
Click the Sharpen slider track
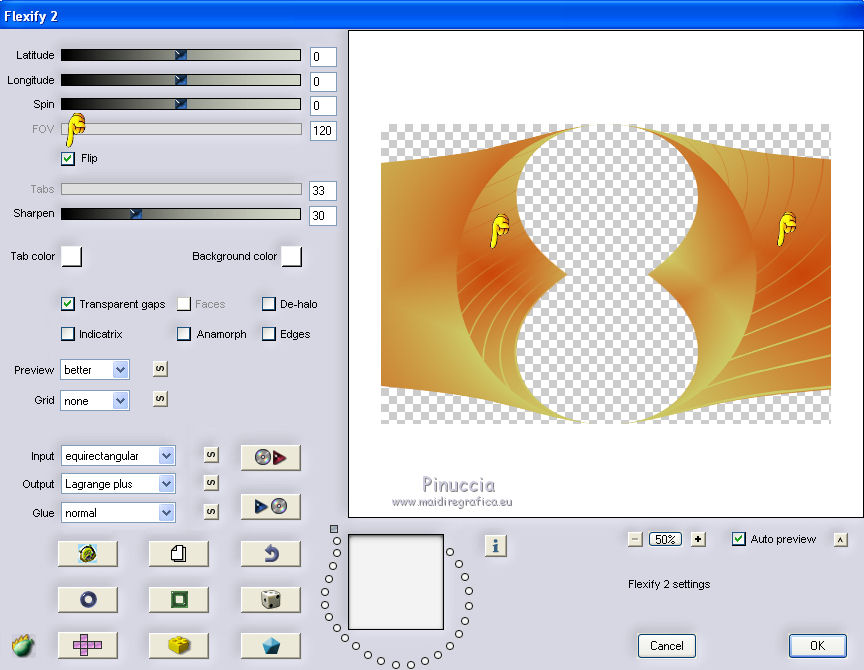181,214
